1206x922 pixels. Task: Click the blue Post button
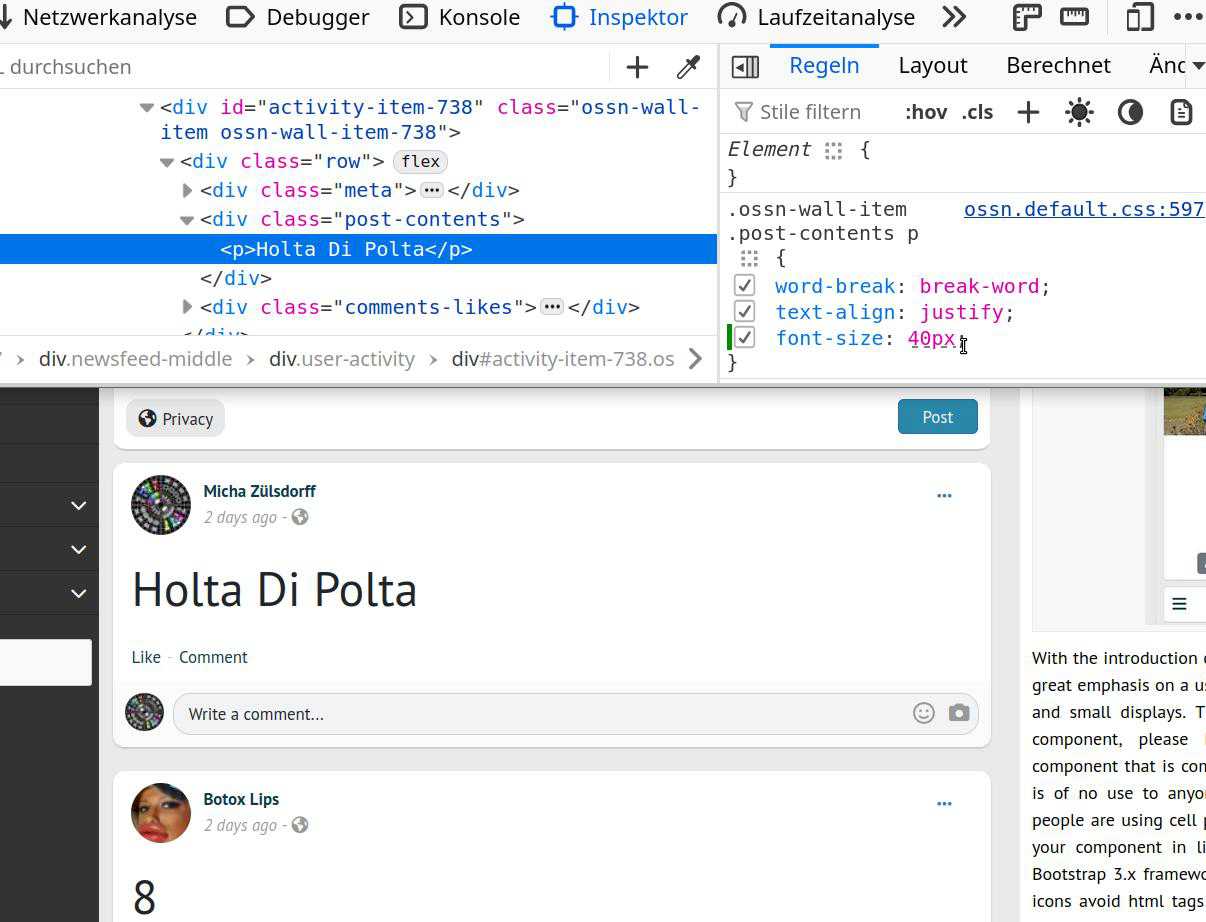(937, 417)
